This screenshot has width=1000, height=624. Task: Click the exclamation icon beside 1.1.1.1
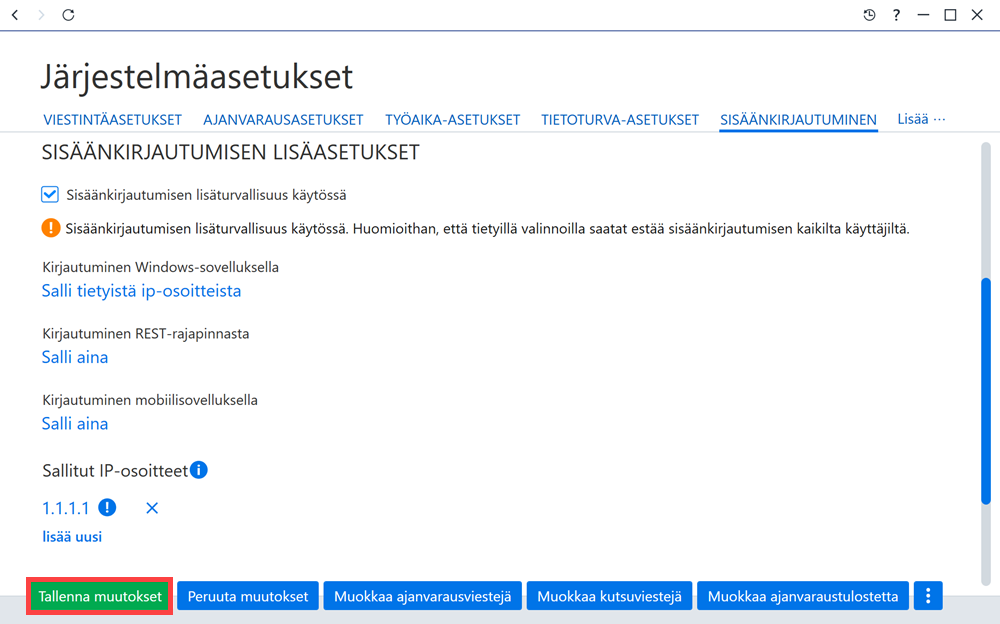[107, 507]
